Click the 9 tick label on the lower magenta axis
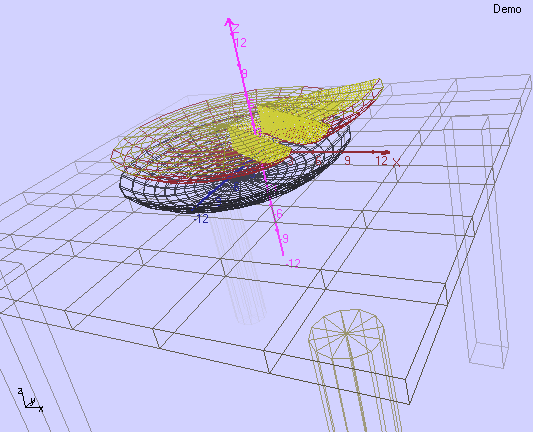This screenshot has width=533, height=432. click(286, 239)
